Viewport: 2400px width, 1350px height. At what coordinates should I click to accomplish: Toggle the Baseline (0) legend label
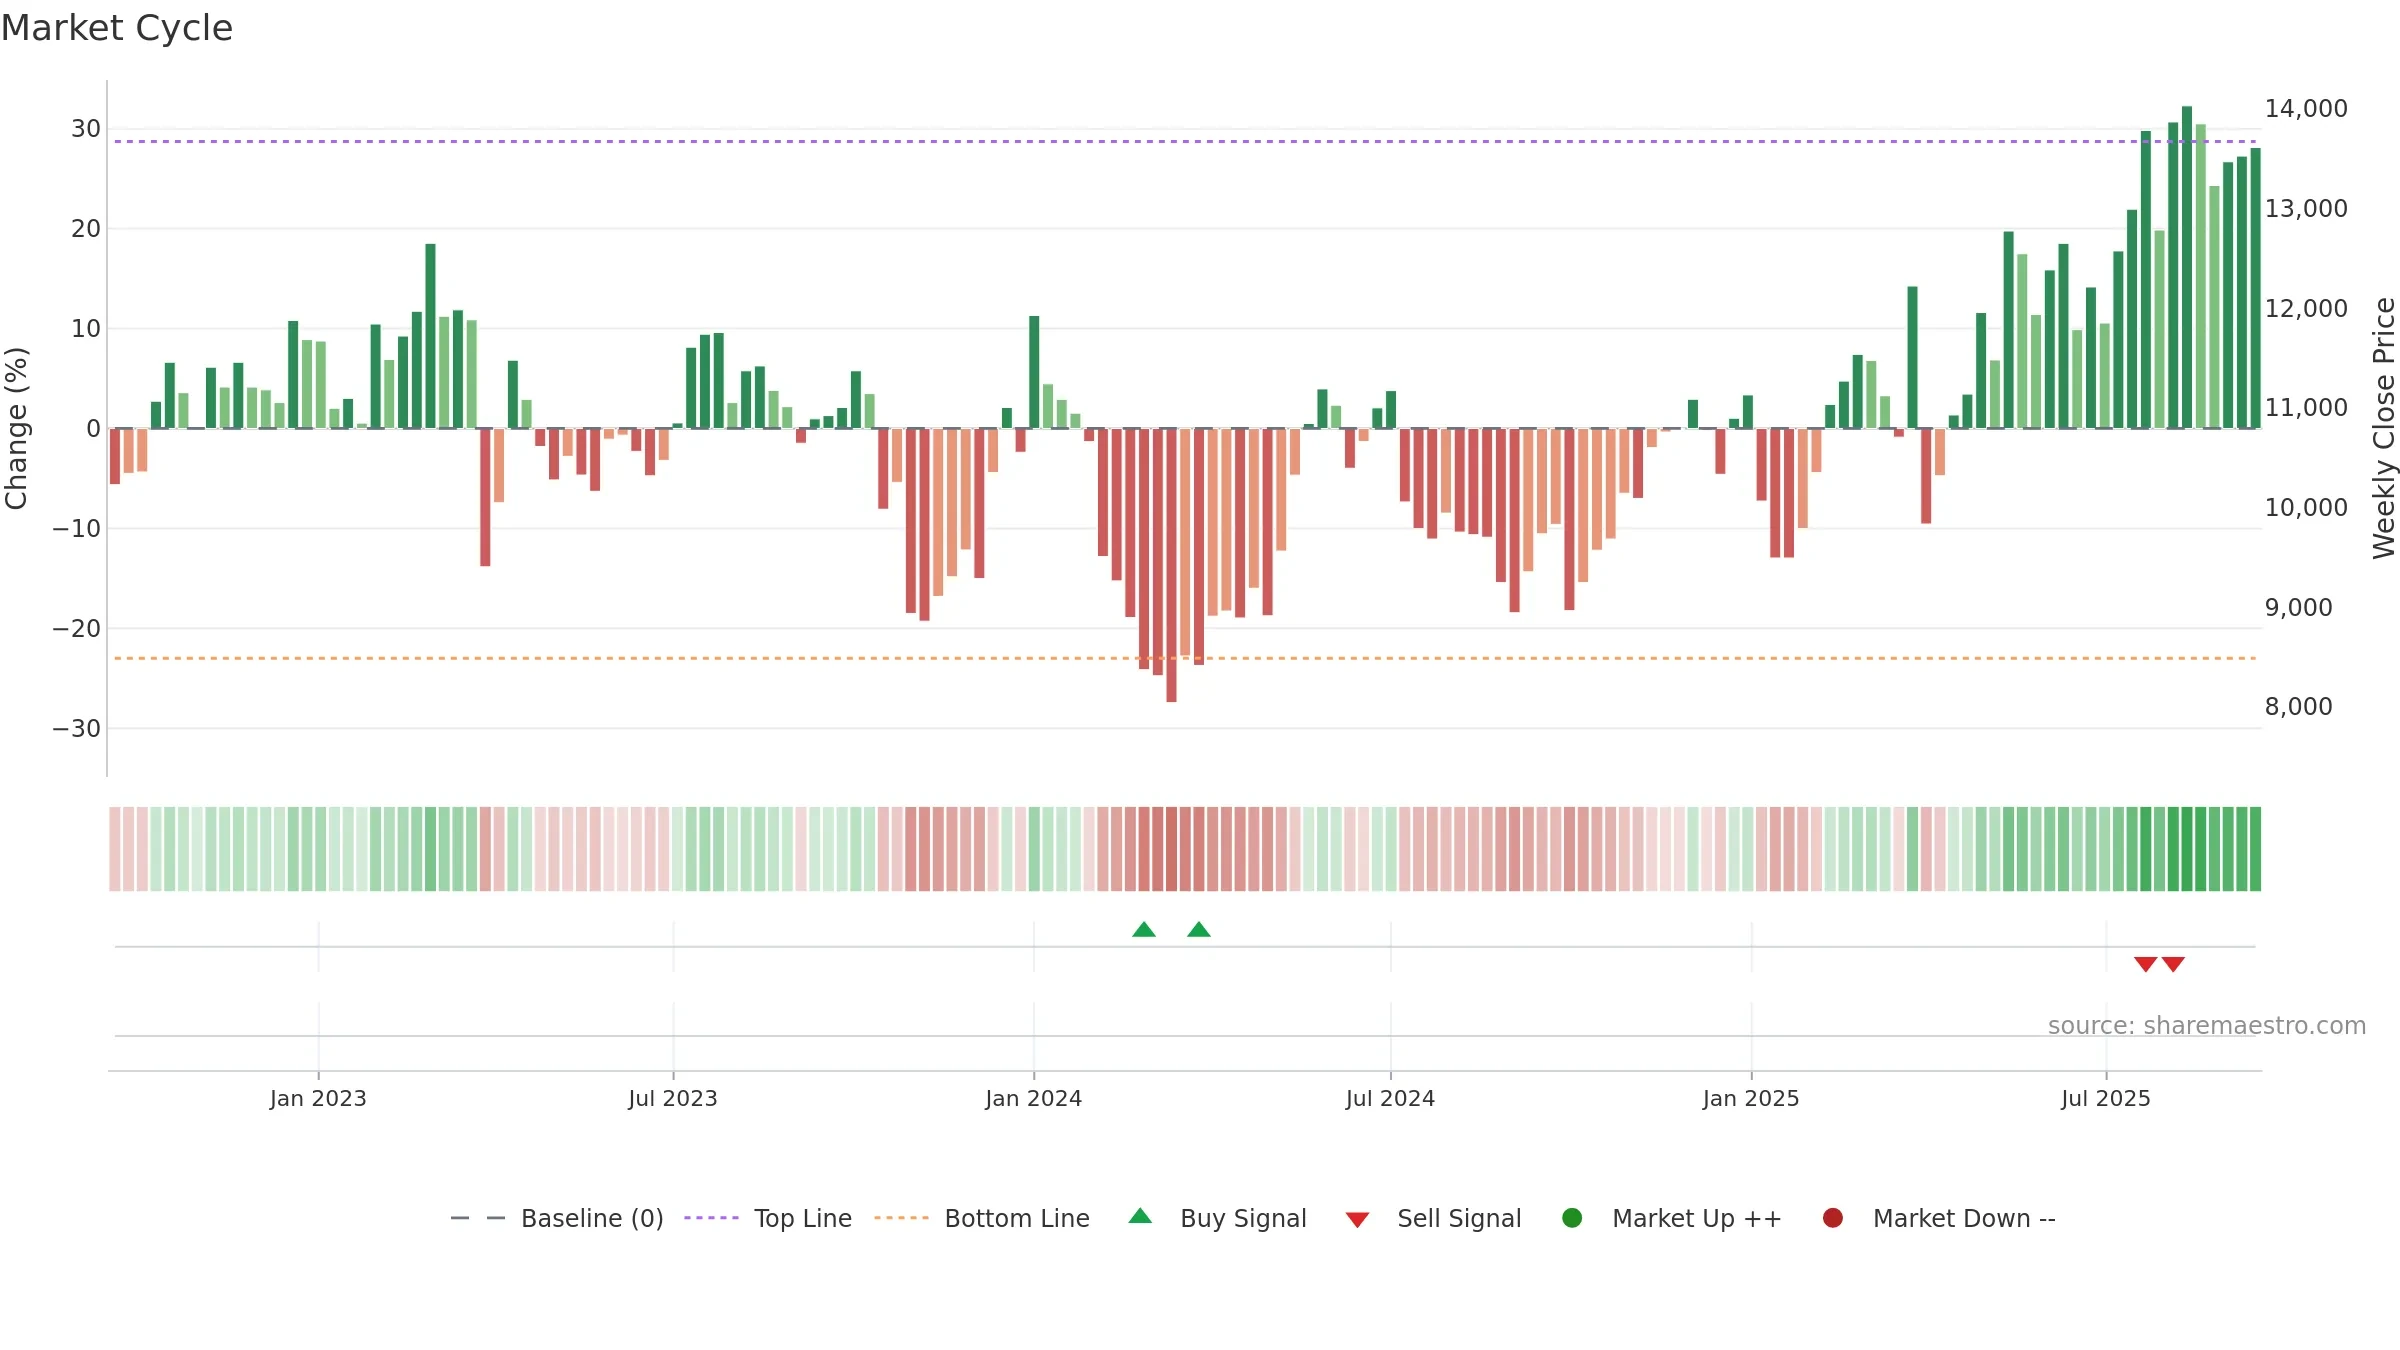pyautogui.click(x=592, y=1218)
